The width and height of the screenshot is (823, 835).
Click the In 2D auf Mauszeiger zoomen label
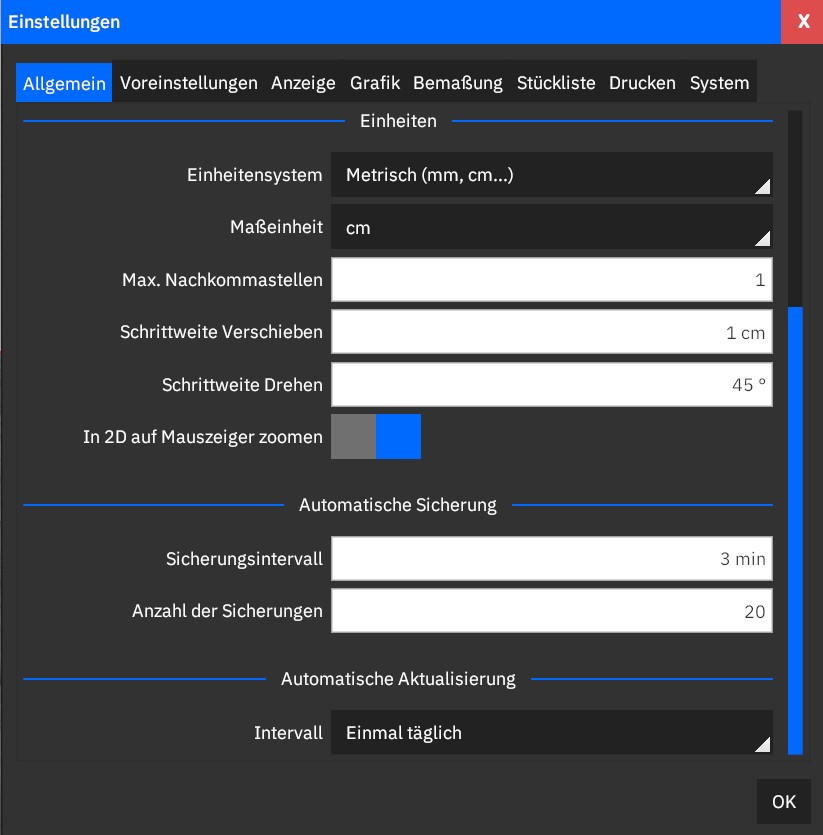(203, 437)
